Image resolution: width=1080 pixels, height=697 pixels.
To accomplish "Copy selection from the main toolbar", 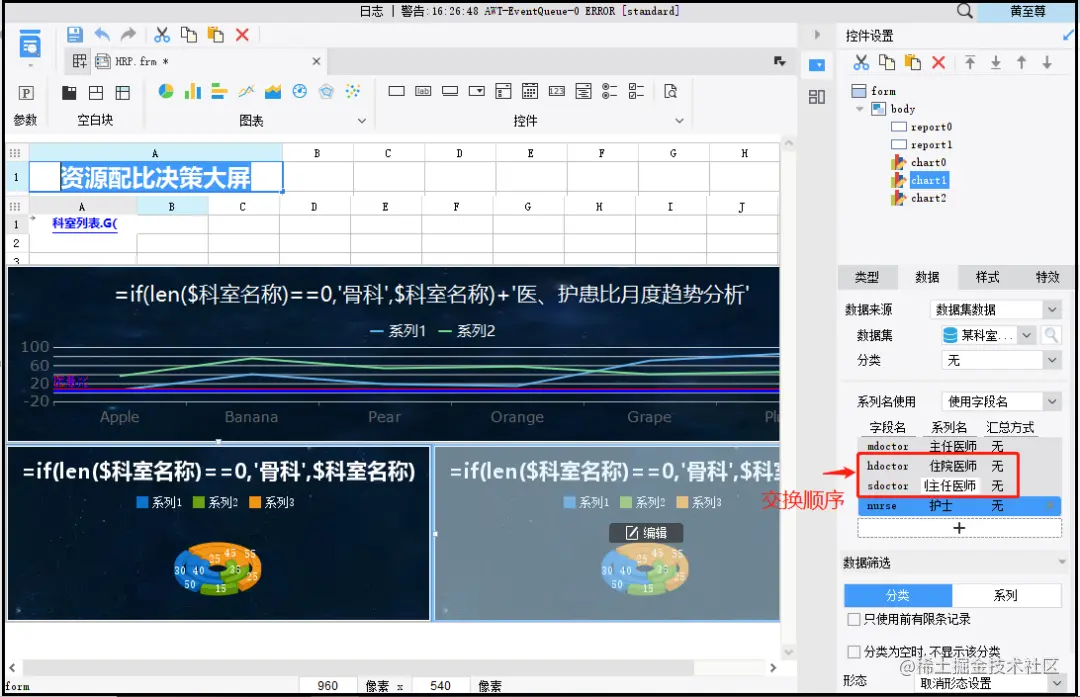I will tap(188, 34).
